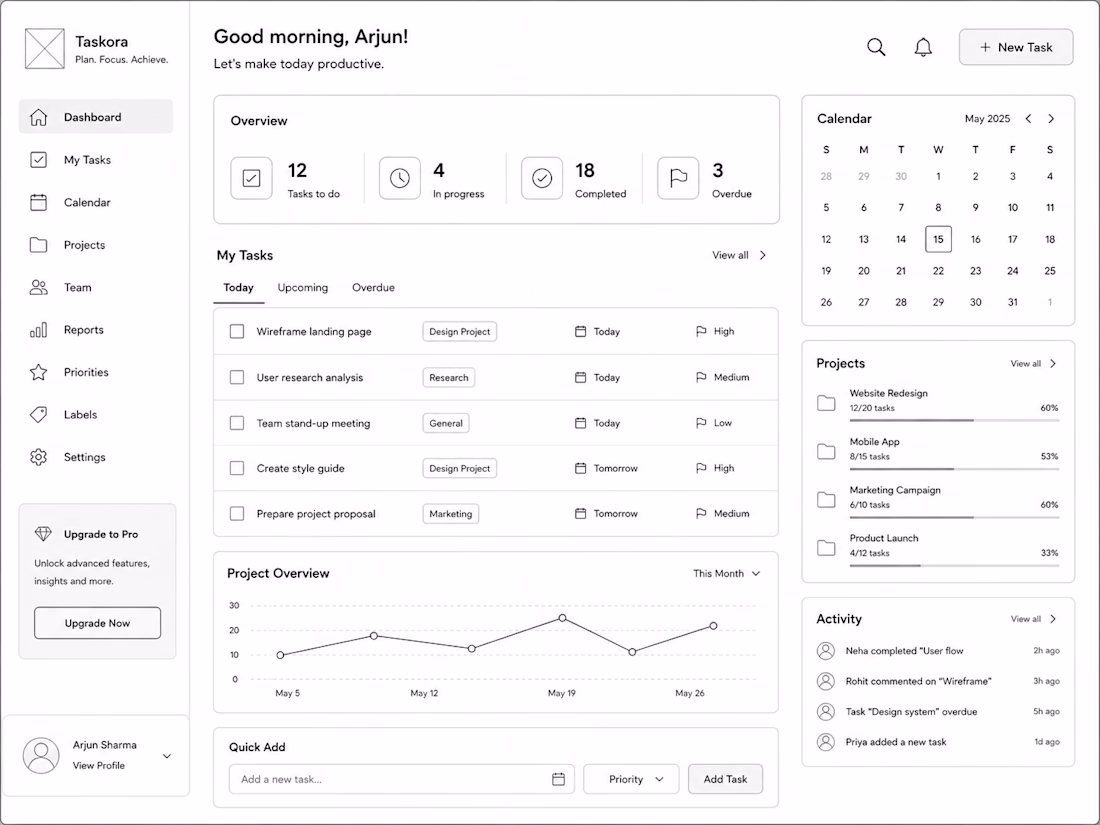Check off Prepare project proposal task
1100x825 pixels.
[237, 514]
